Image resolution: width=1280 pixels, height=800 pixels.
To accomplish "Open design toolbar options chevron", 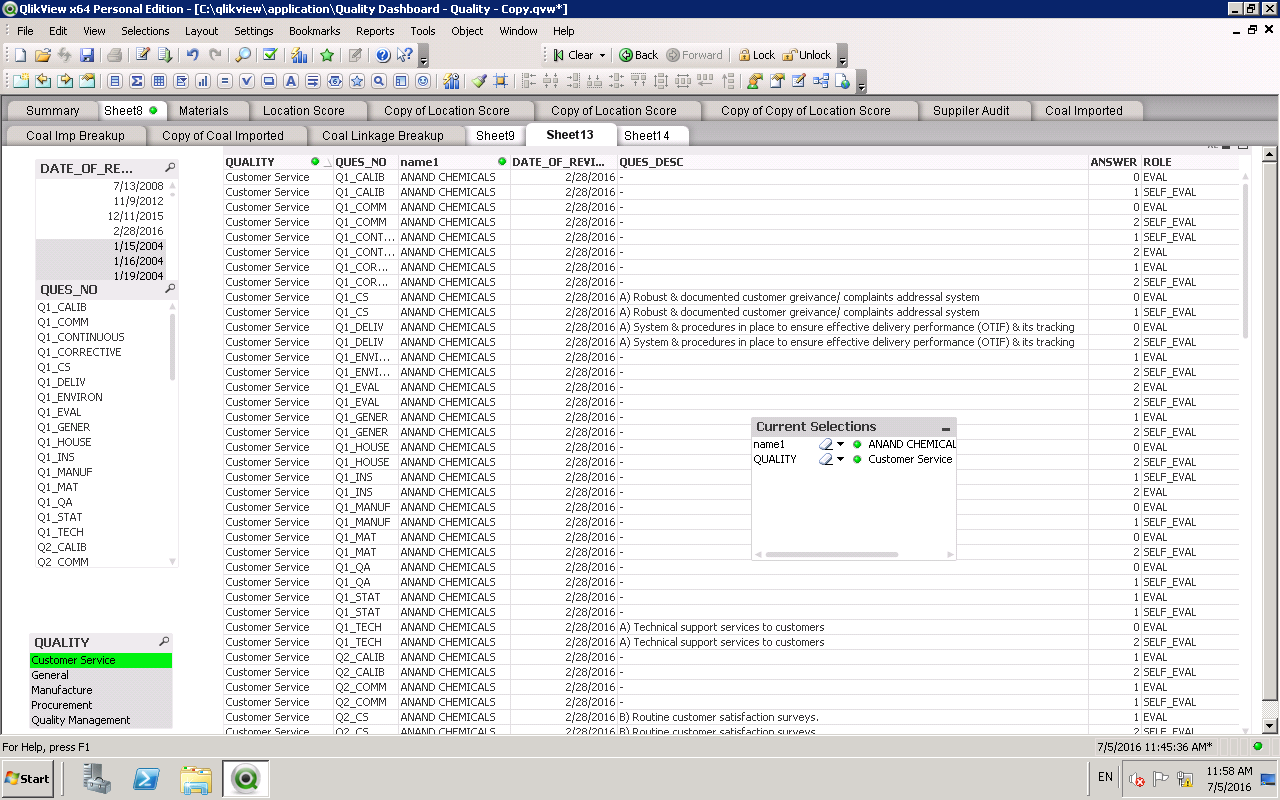I will point(861,83).
